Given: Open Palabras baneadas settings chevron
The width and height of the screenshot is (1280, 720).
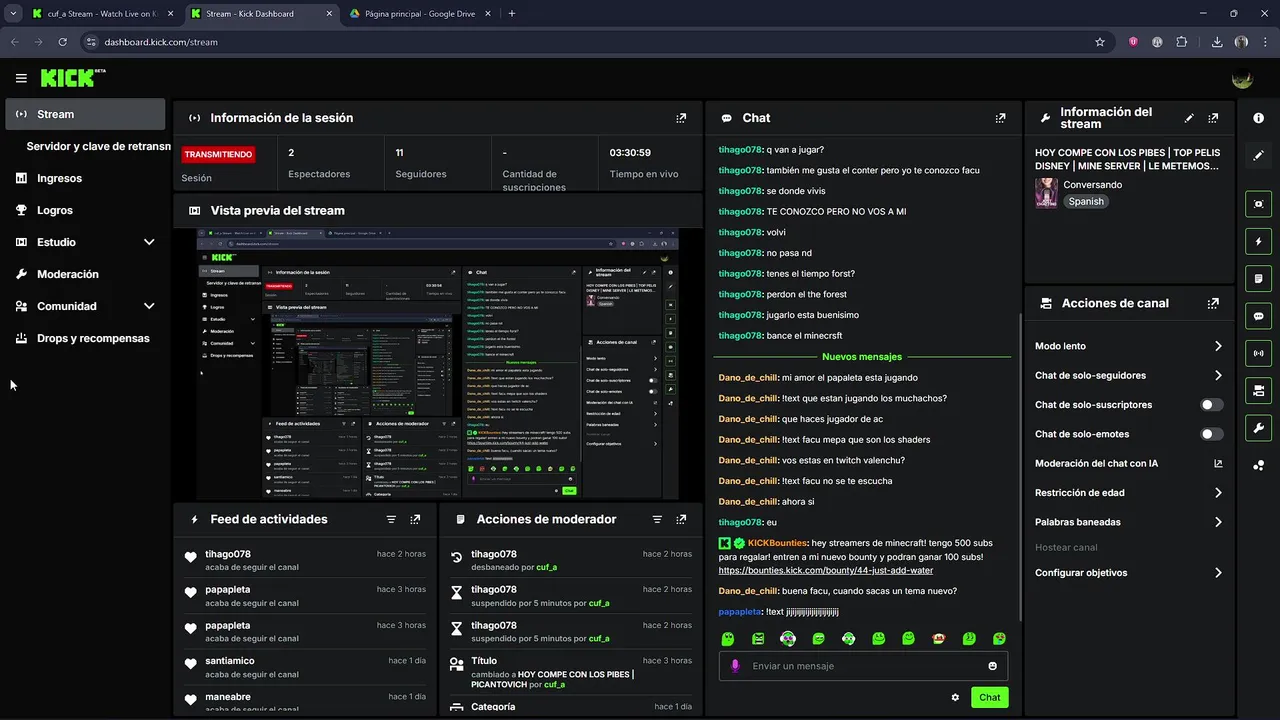Looking at the screenshot, I should pos(1218,522).
